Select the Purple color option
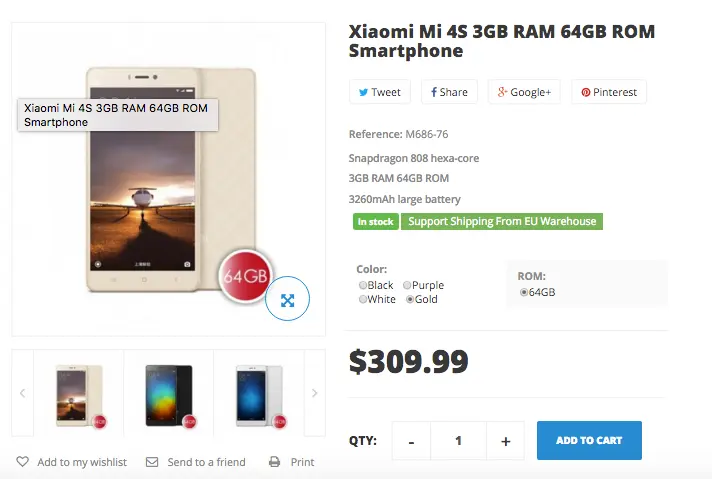This screenshot has width=712, height=479. point(407,285)
